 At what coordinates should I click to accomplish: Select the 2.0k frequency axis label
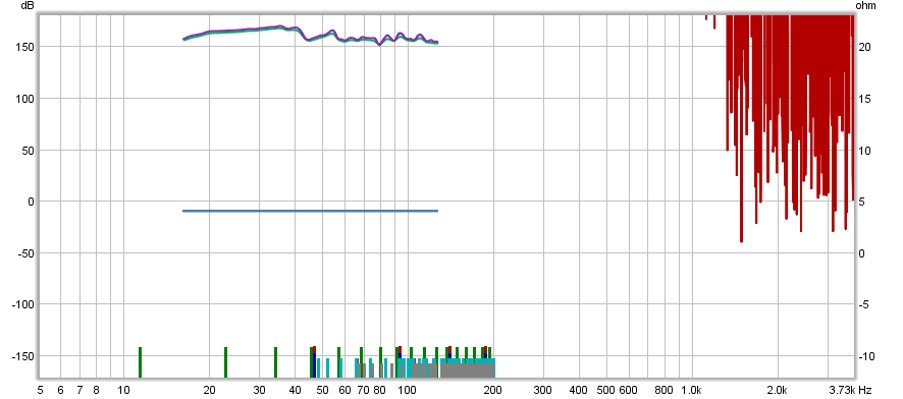(x=777, y=390)
